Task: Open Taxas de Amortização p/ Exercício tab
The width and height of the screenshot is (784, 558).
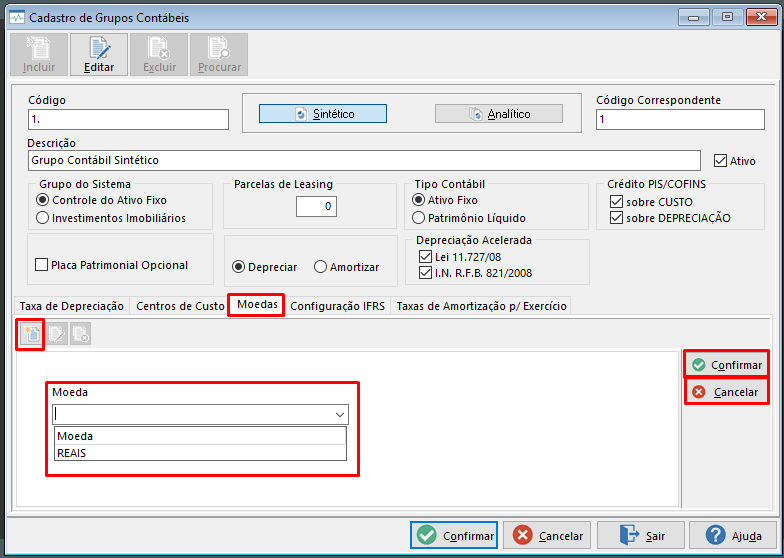Action: pos(482,306)
